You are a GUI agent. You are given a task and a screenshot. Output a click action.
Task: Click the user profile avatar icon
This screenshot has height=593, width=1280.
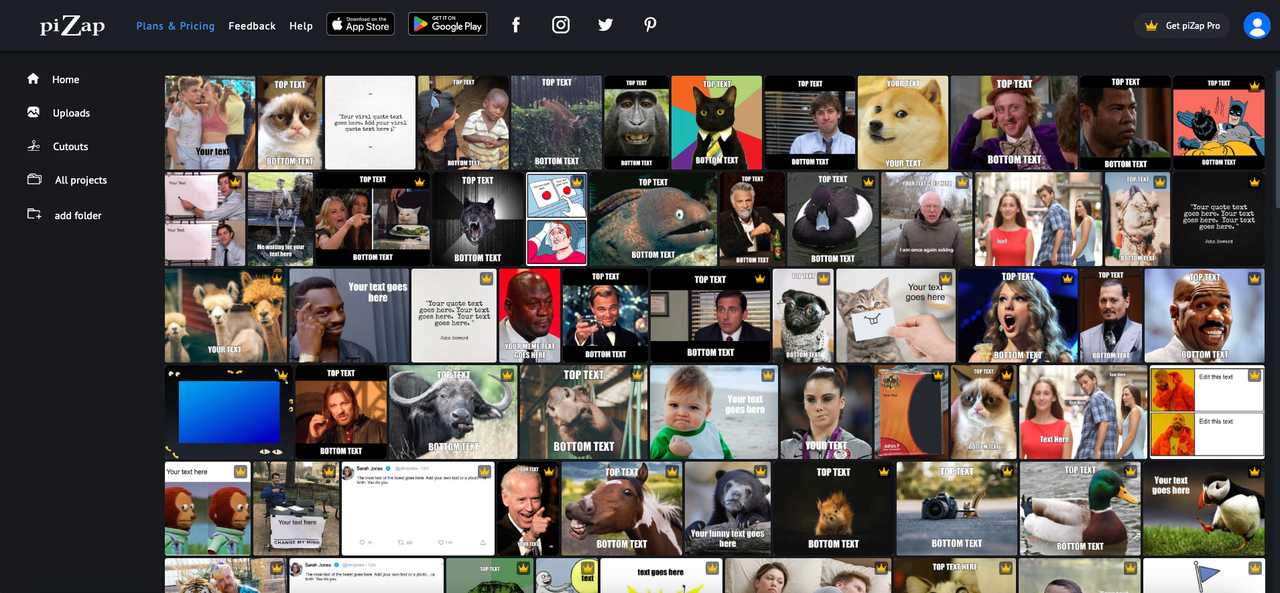[x=1256, y=25]
